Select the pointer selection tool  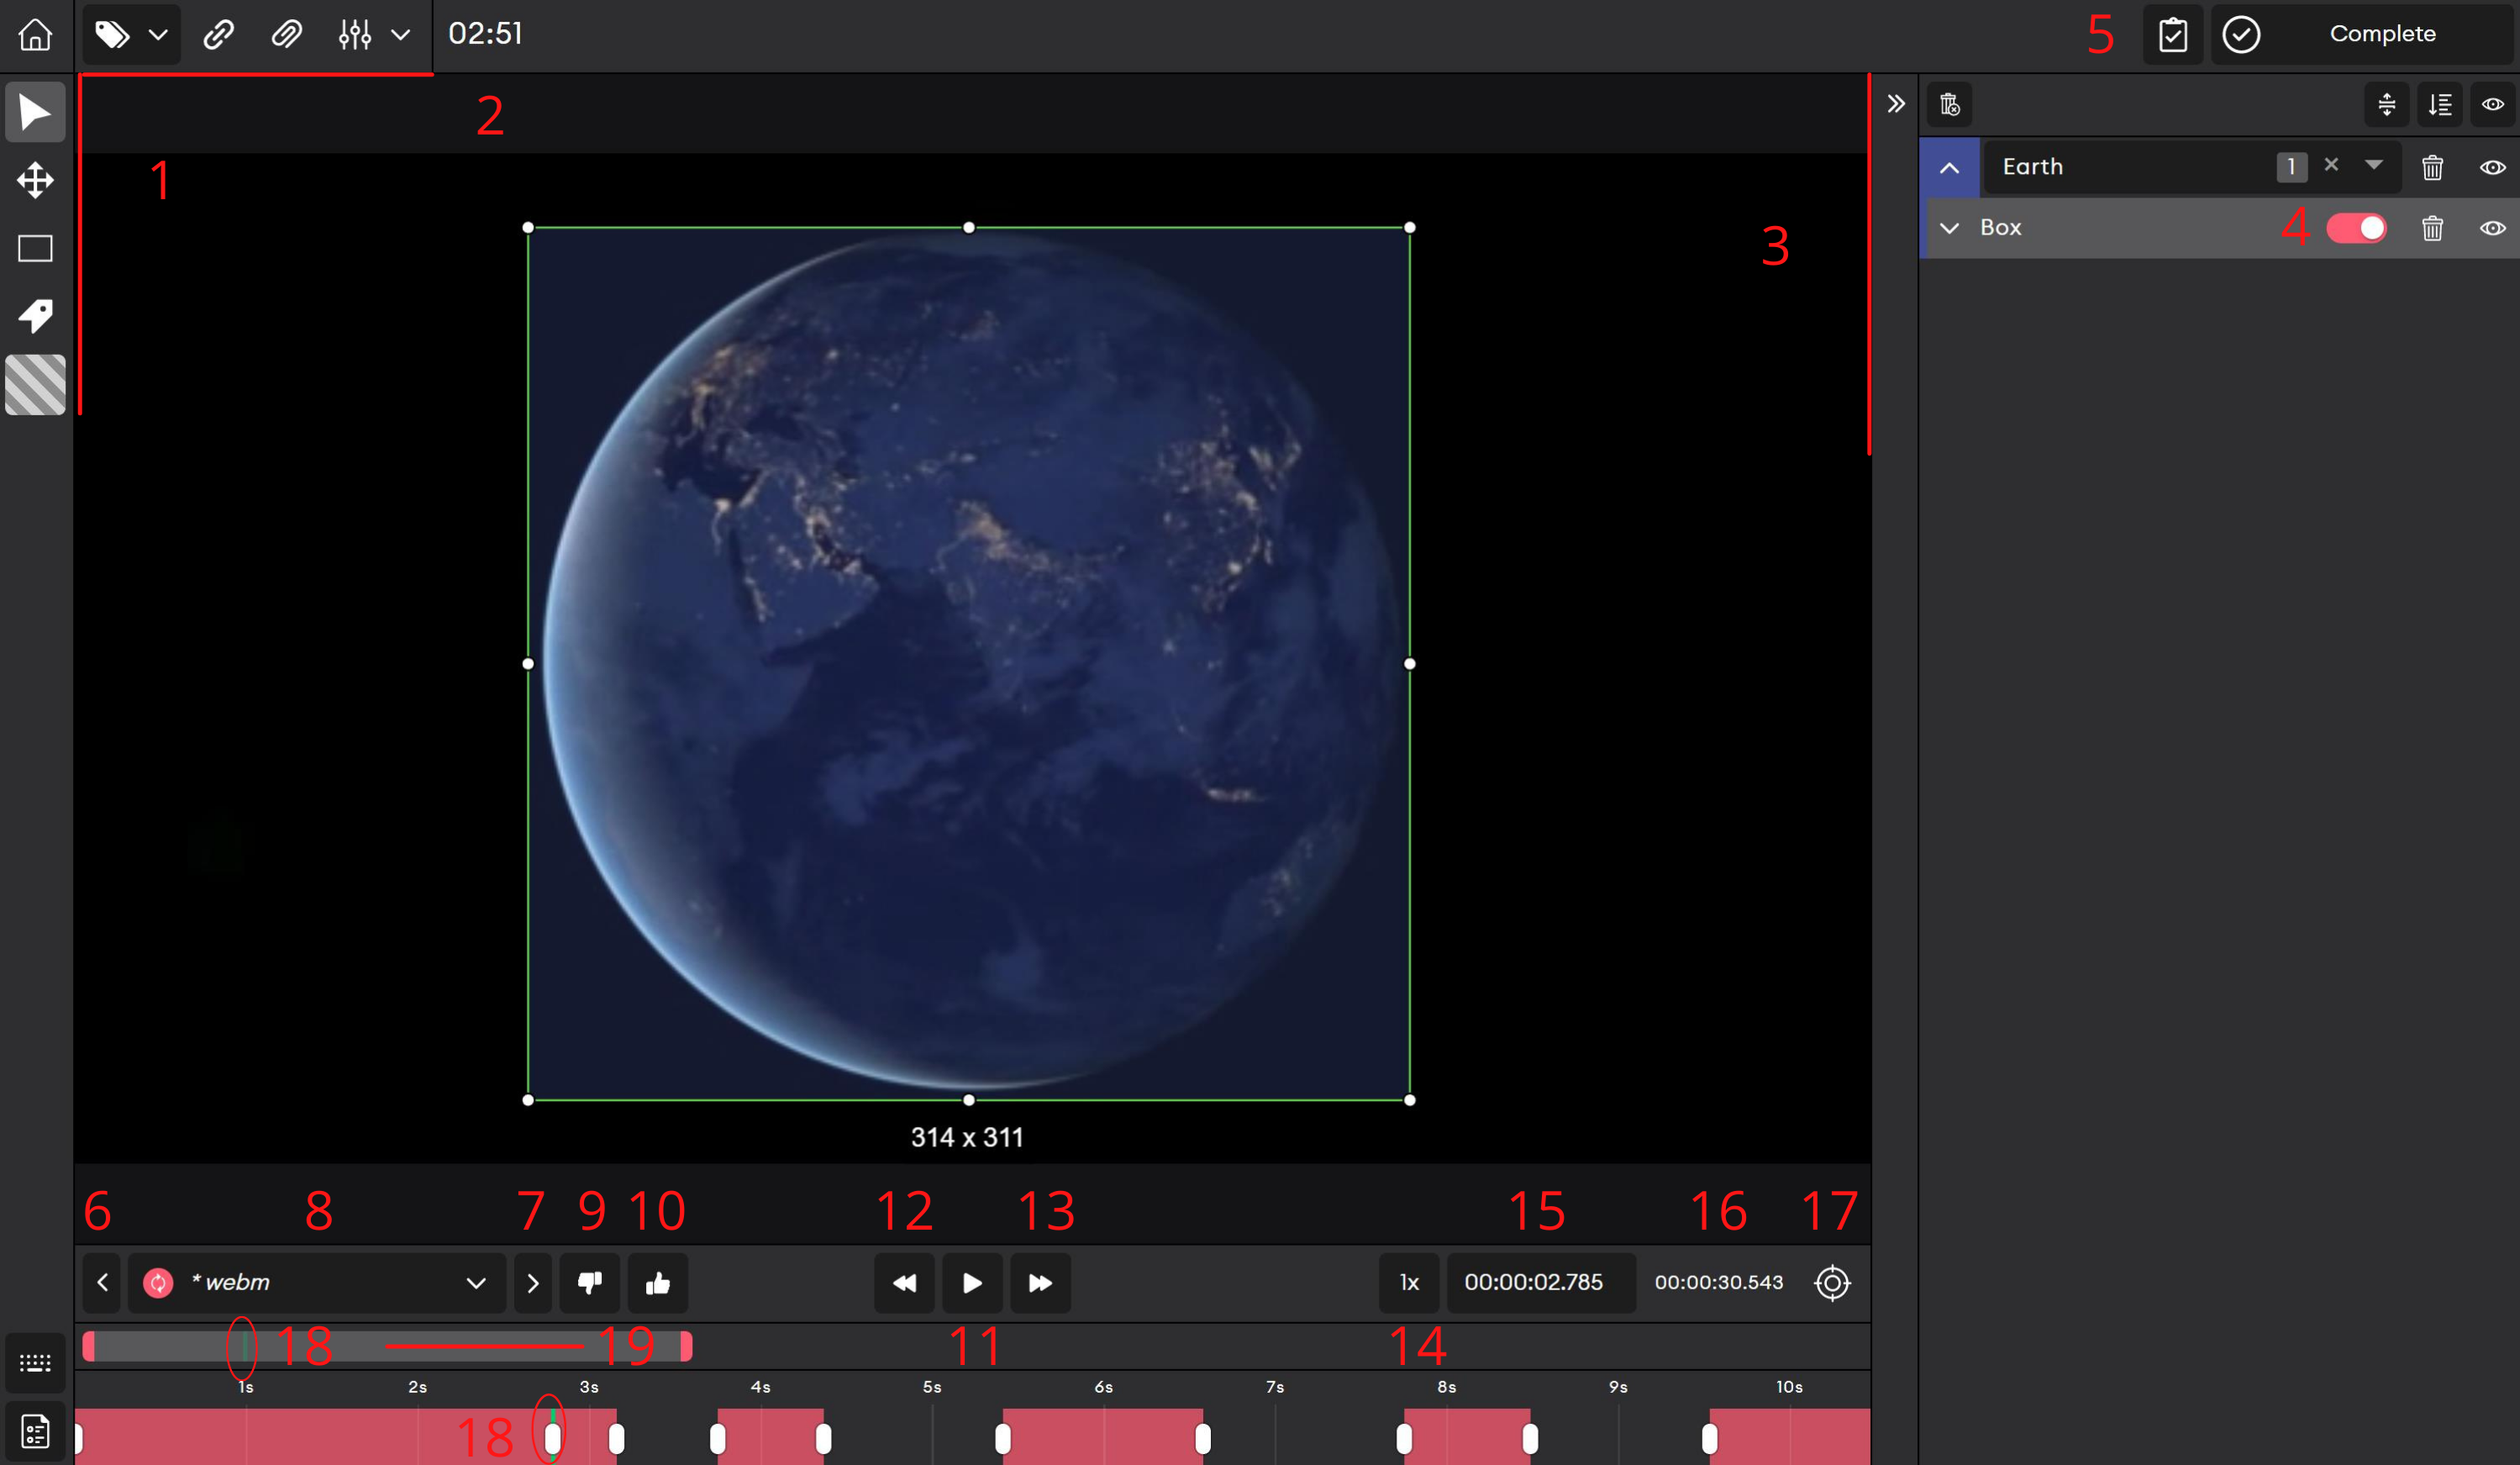[35, 112]
